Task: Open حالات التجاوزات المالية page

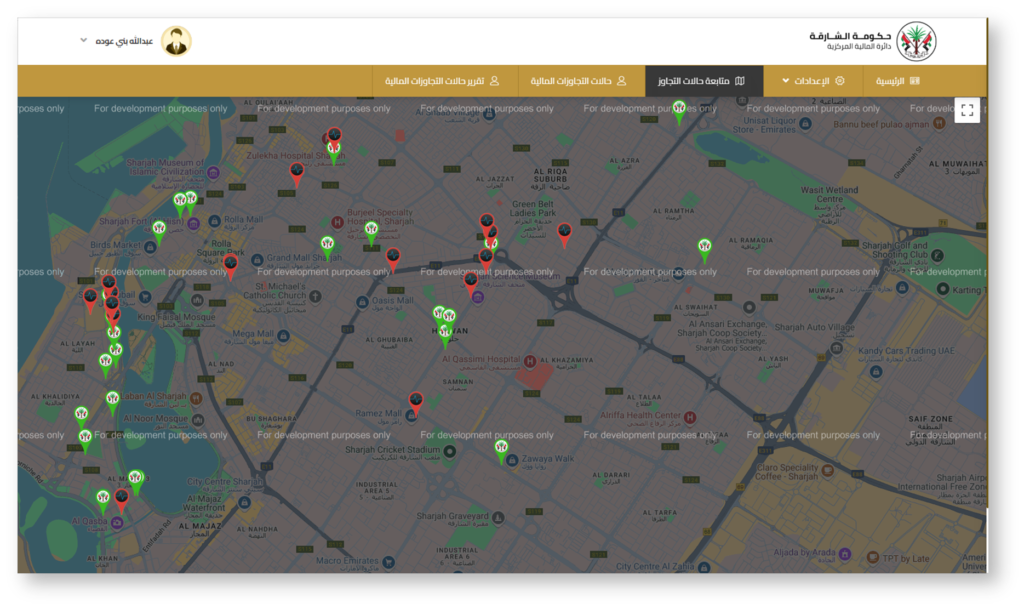Action: (x=578, y=81)
